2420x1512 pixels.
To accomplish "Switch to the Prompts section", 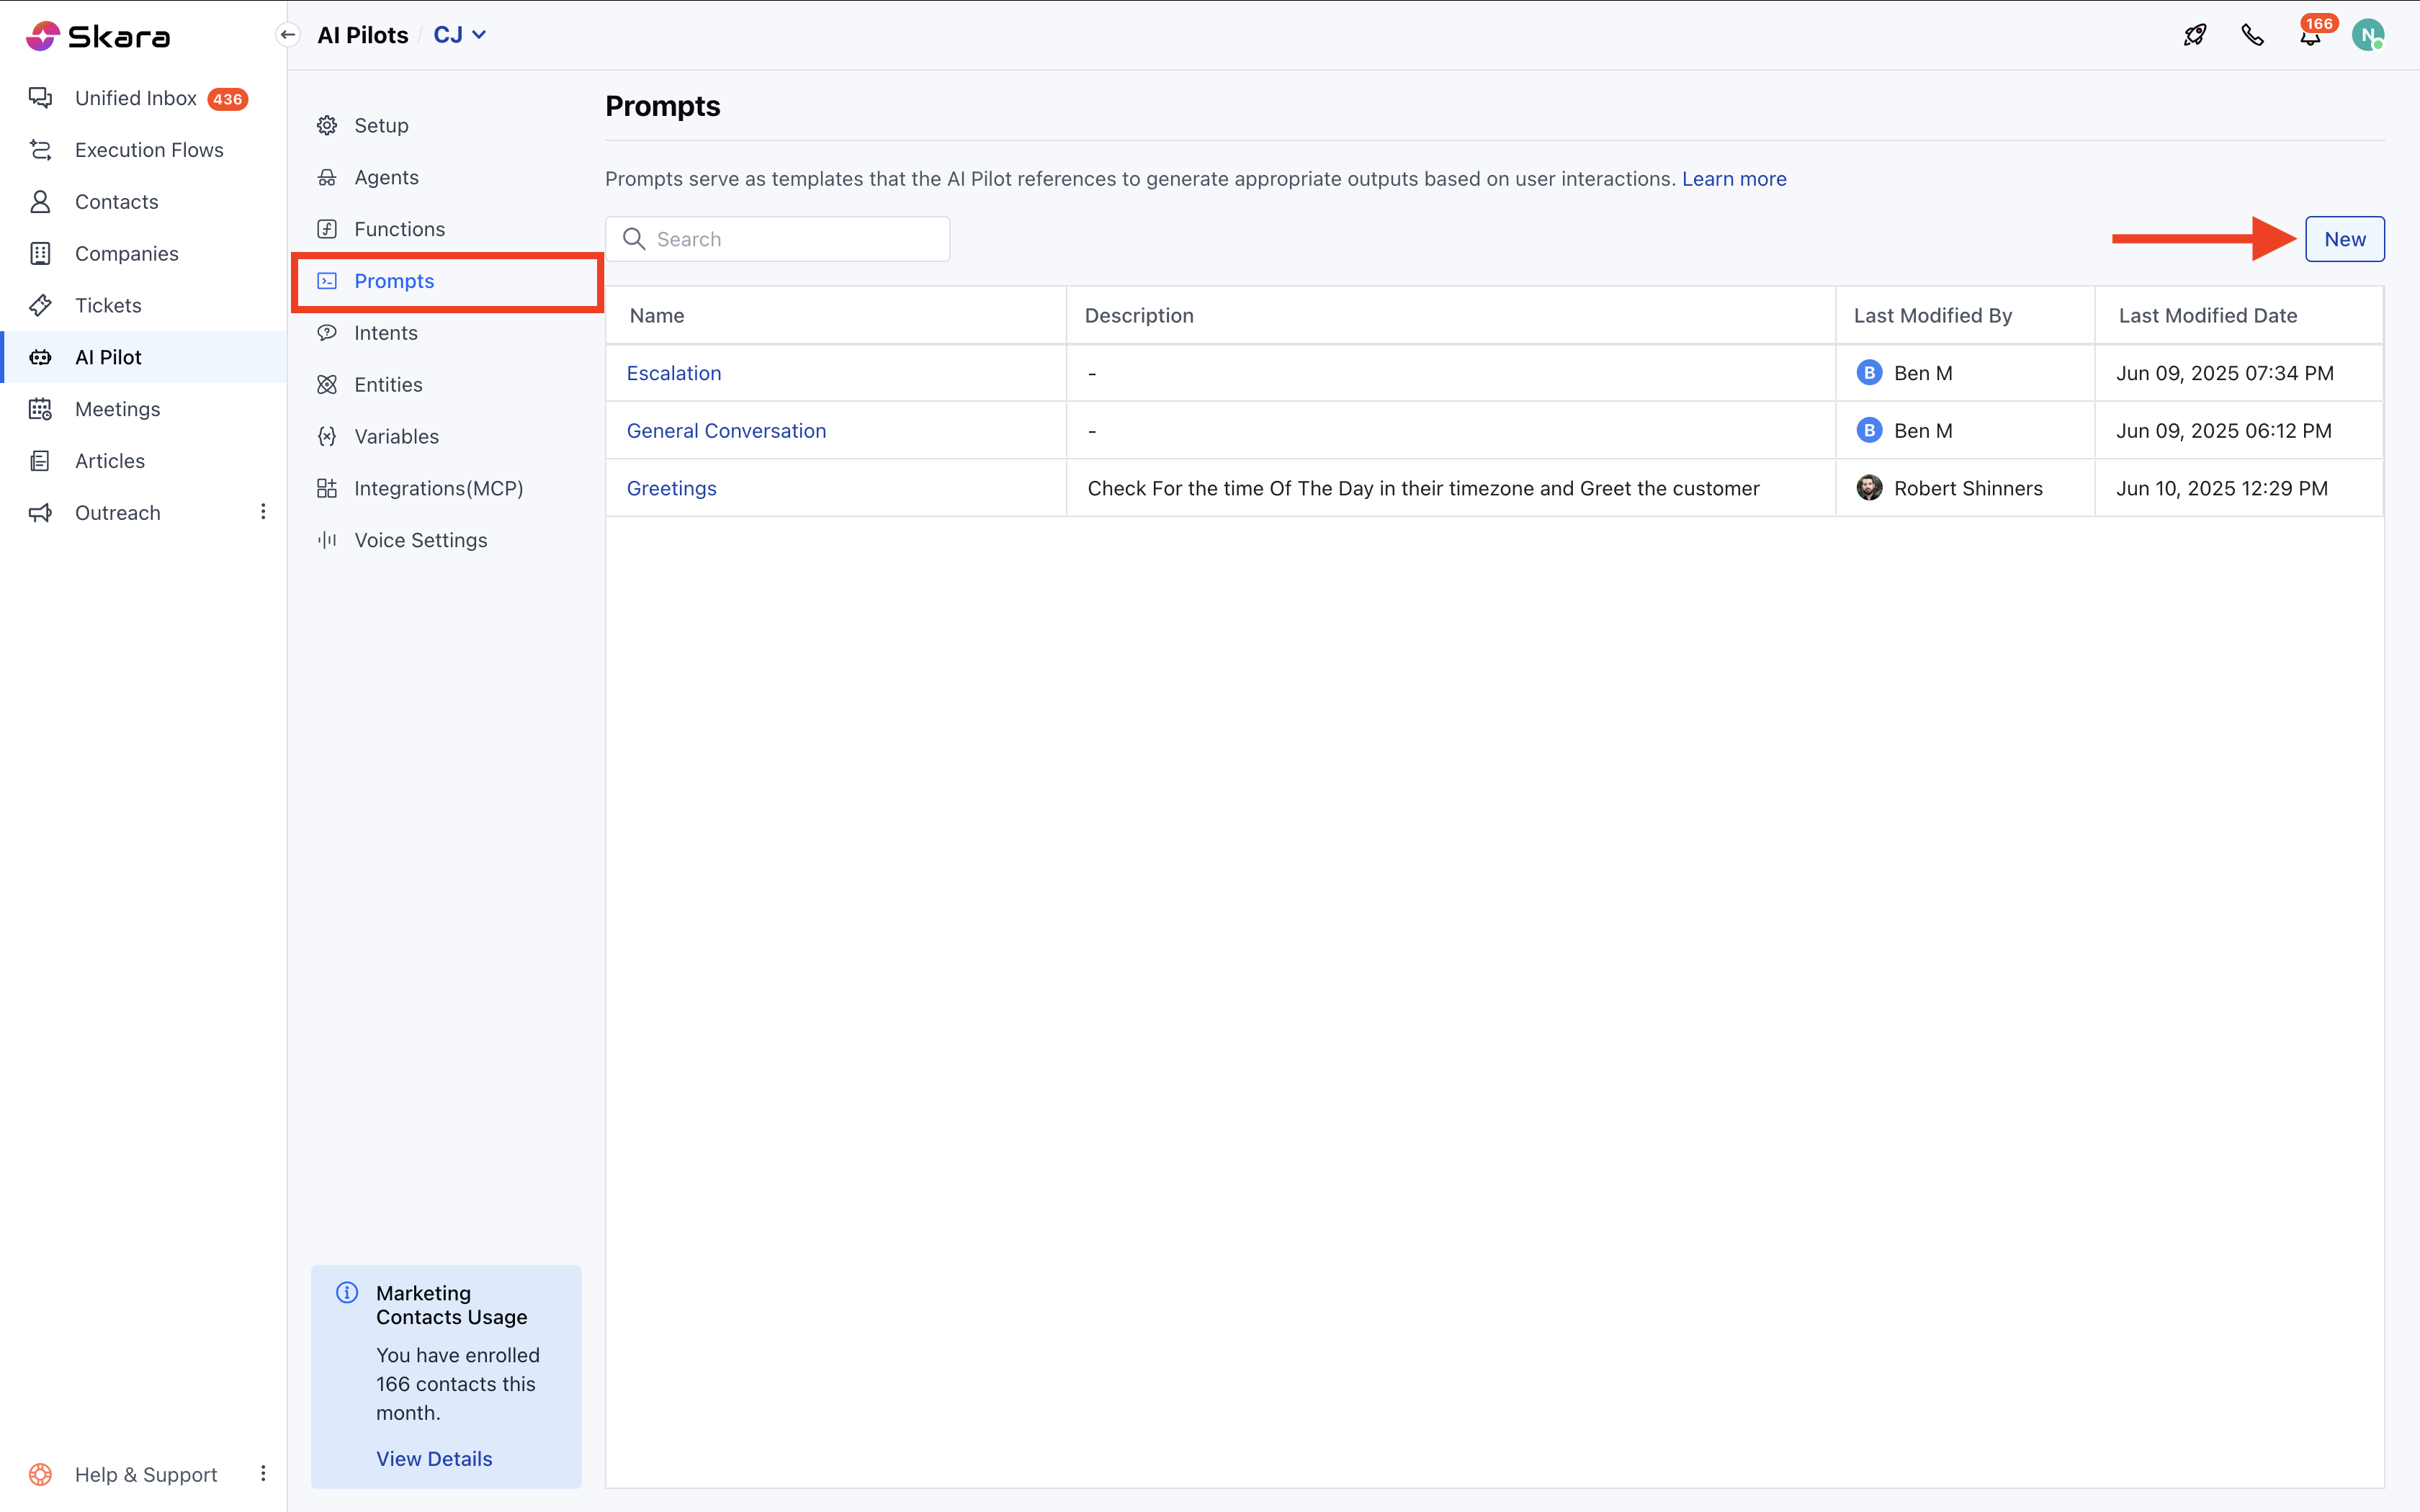I will tap(394, 281).
